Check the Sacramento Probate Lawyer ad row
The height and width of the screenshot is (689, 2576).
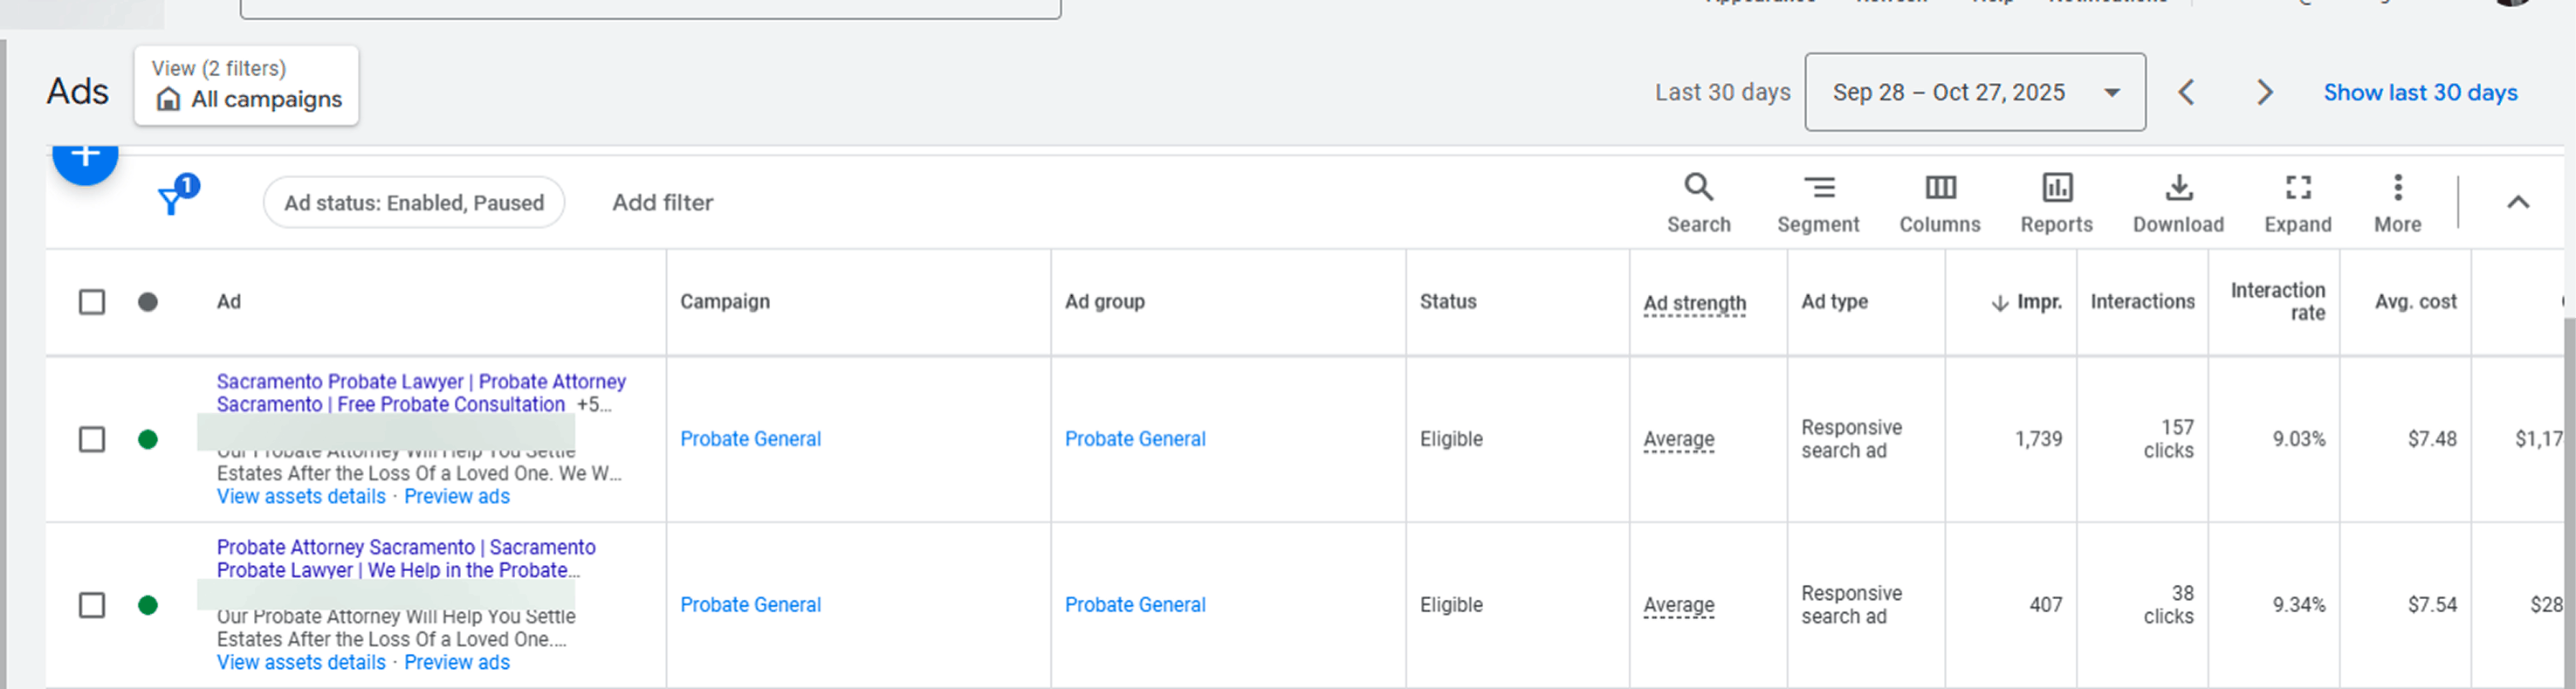(x=92, y=439)
